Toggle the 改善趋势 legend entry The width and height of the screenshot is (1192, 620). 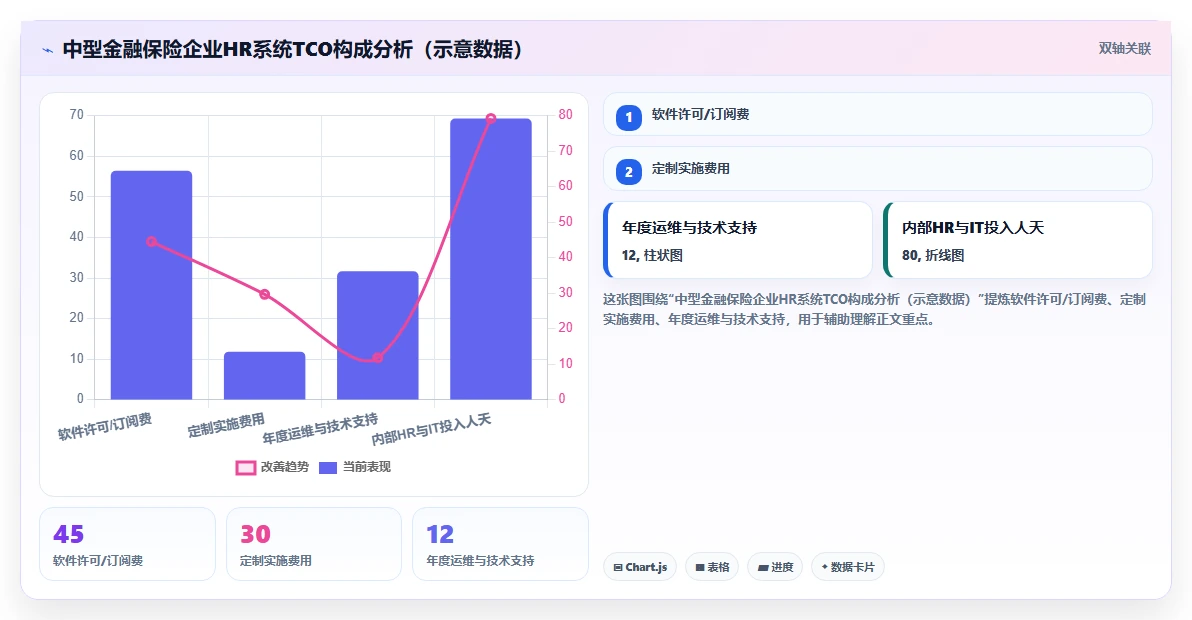pos(272,467)
